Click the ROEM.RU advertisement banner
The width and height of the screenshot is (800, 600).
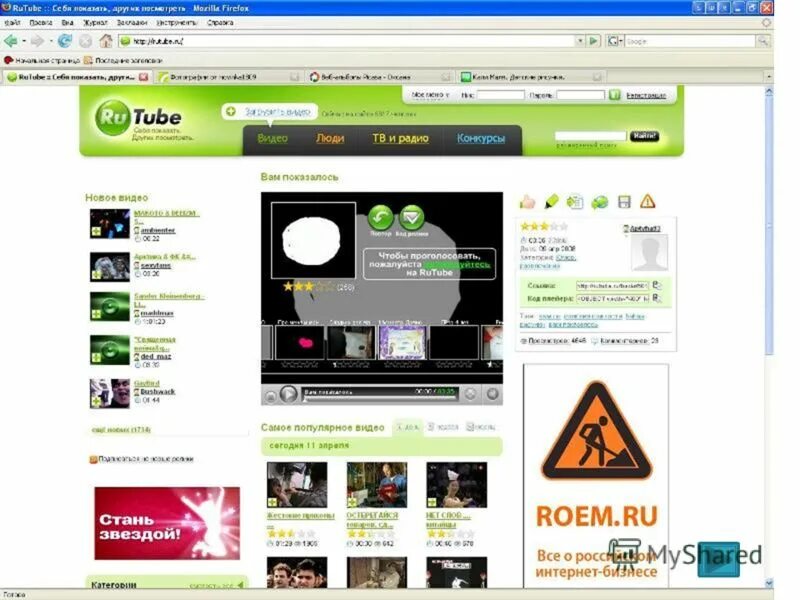596,477
